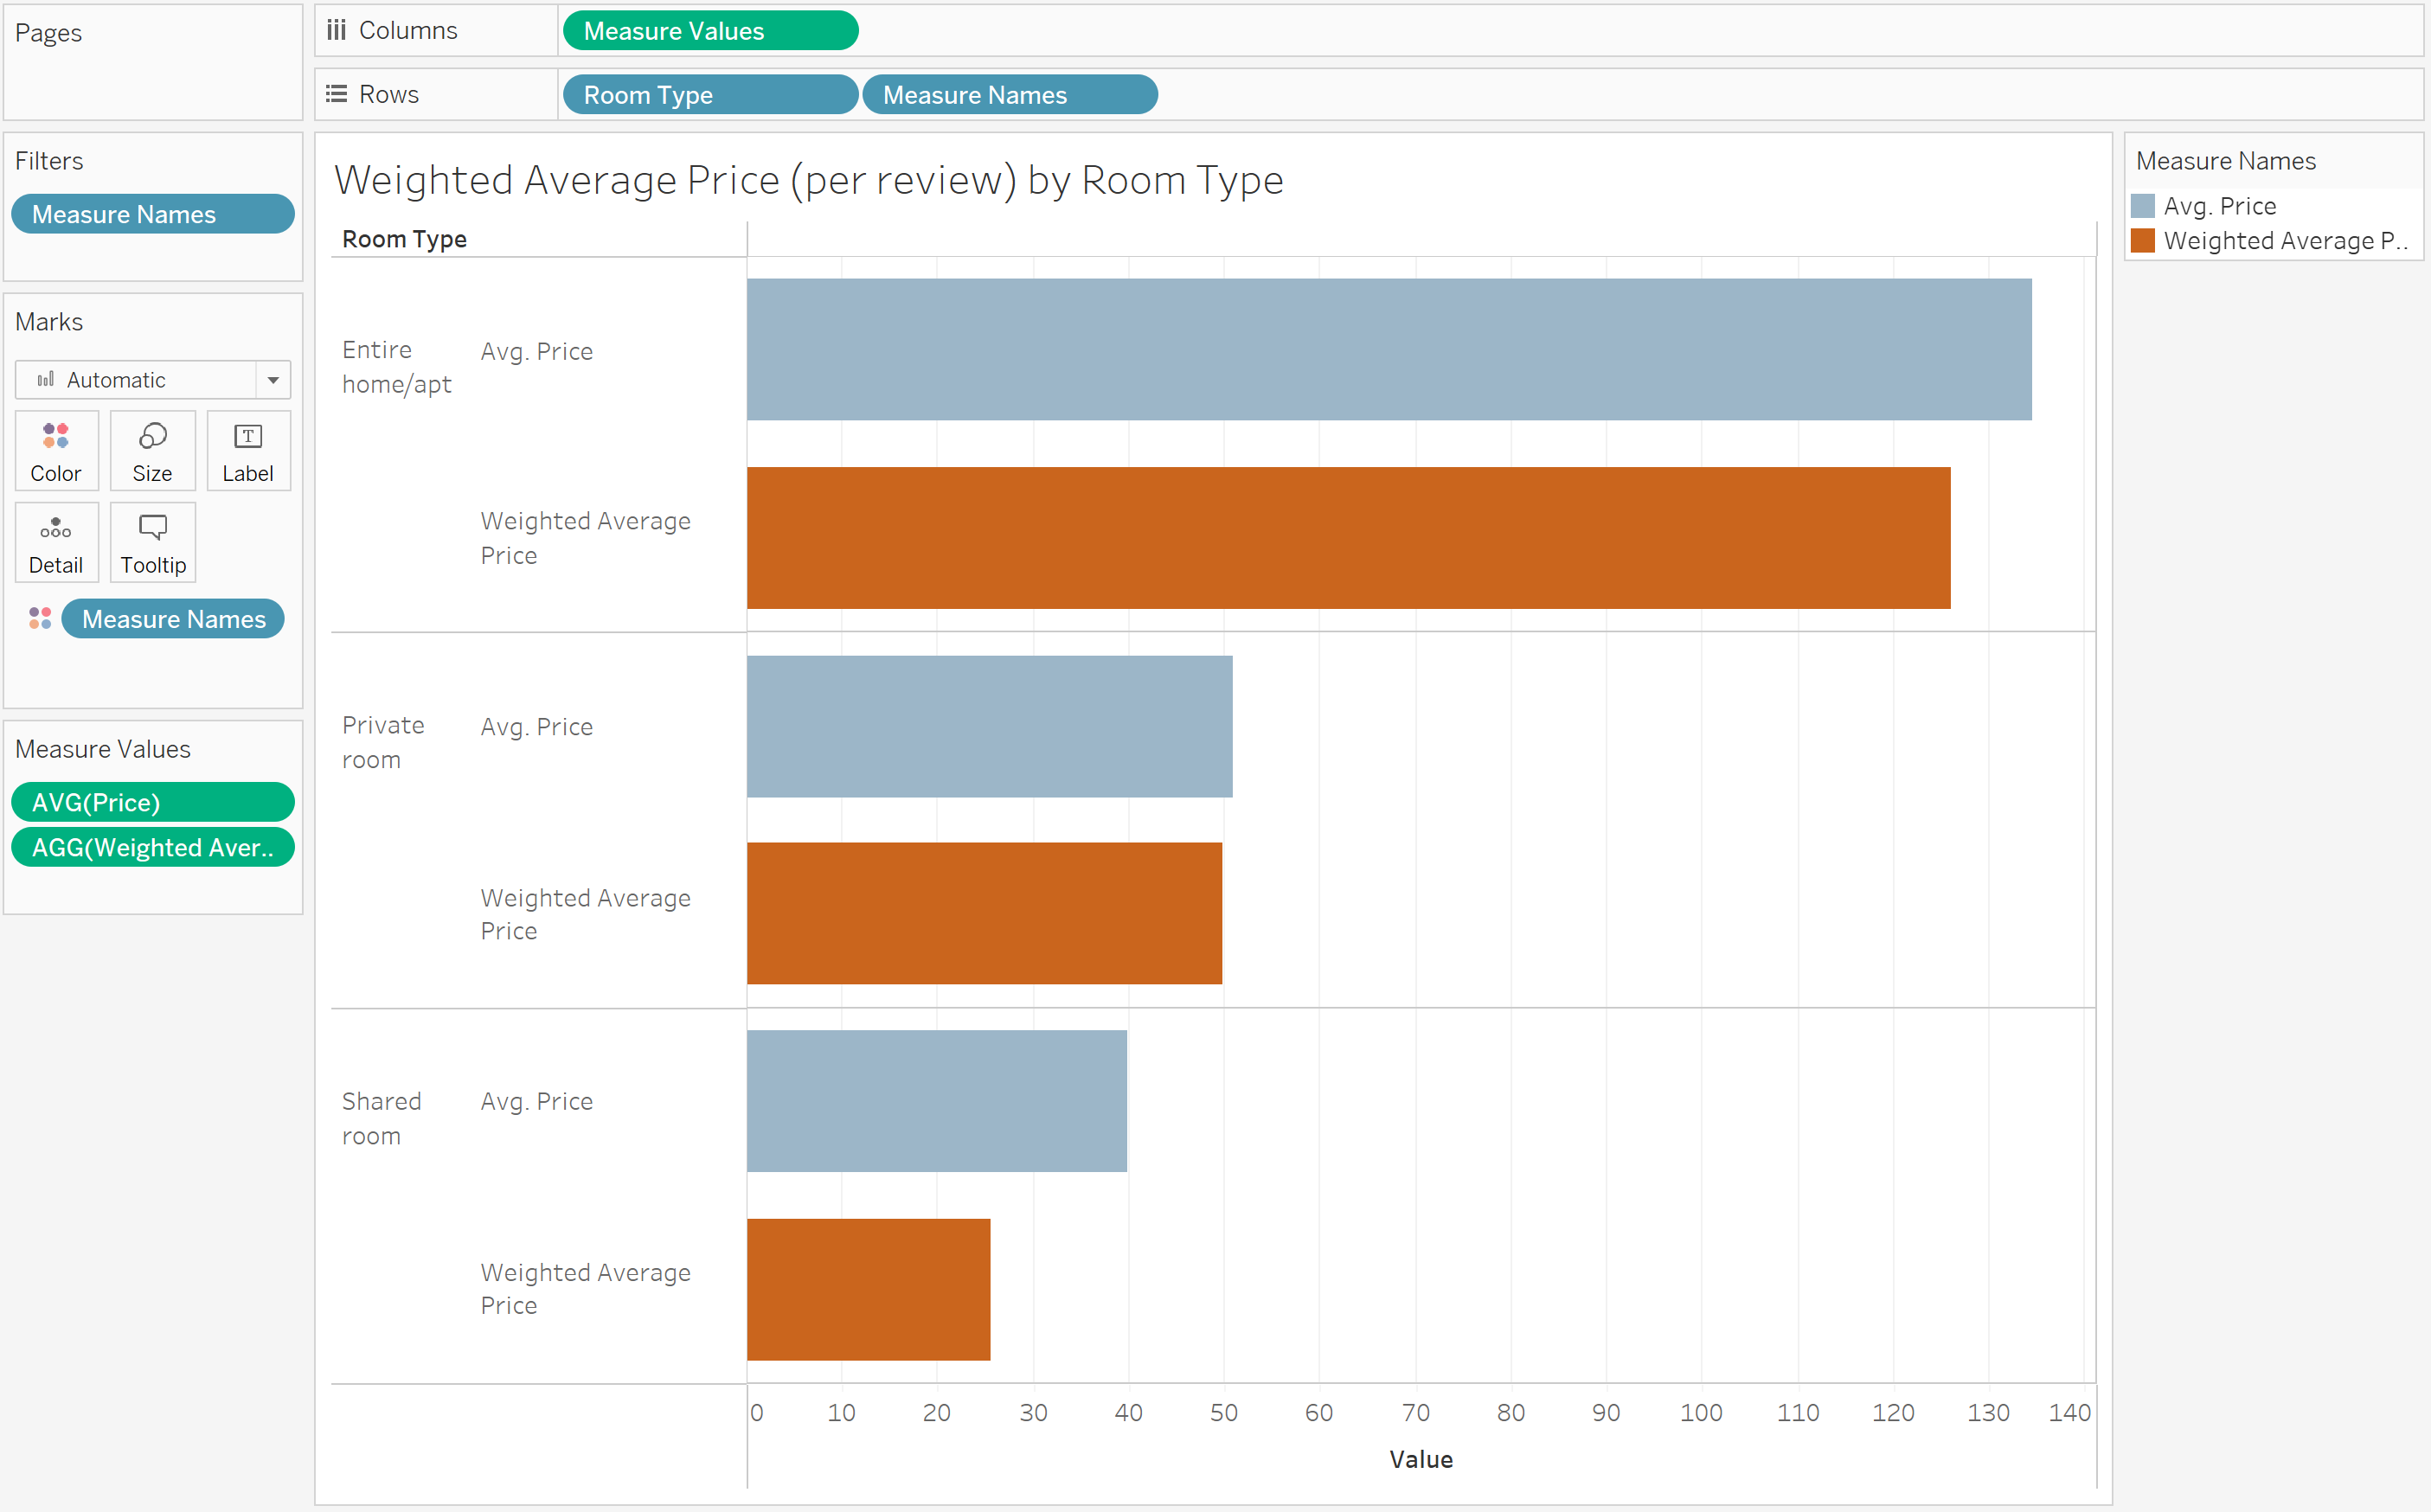Select the AVG(Price) measure pill
Viewport: 2431px width, 1512px height.
click(x=152, y=802)
